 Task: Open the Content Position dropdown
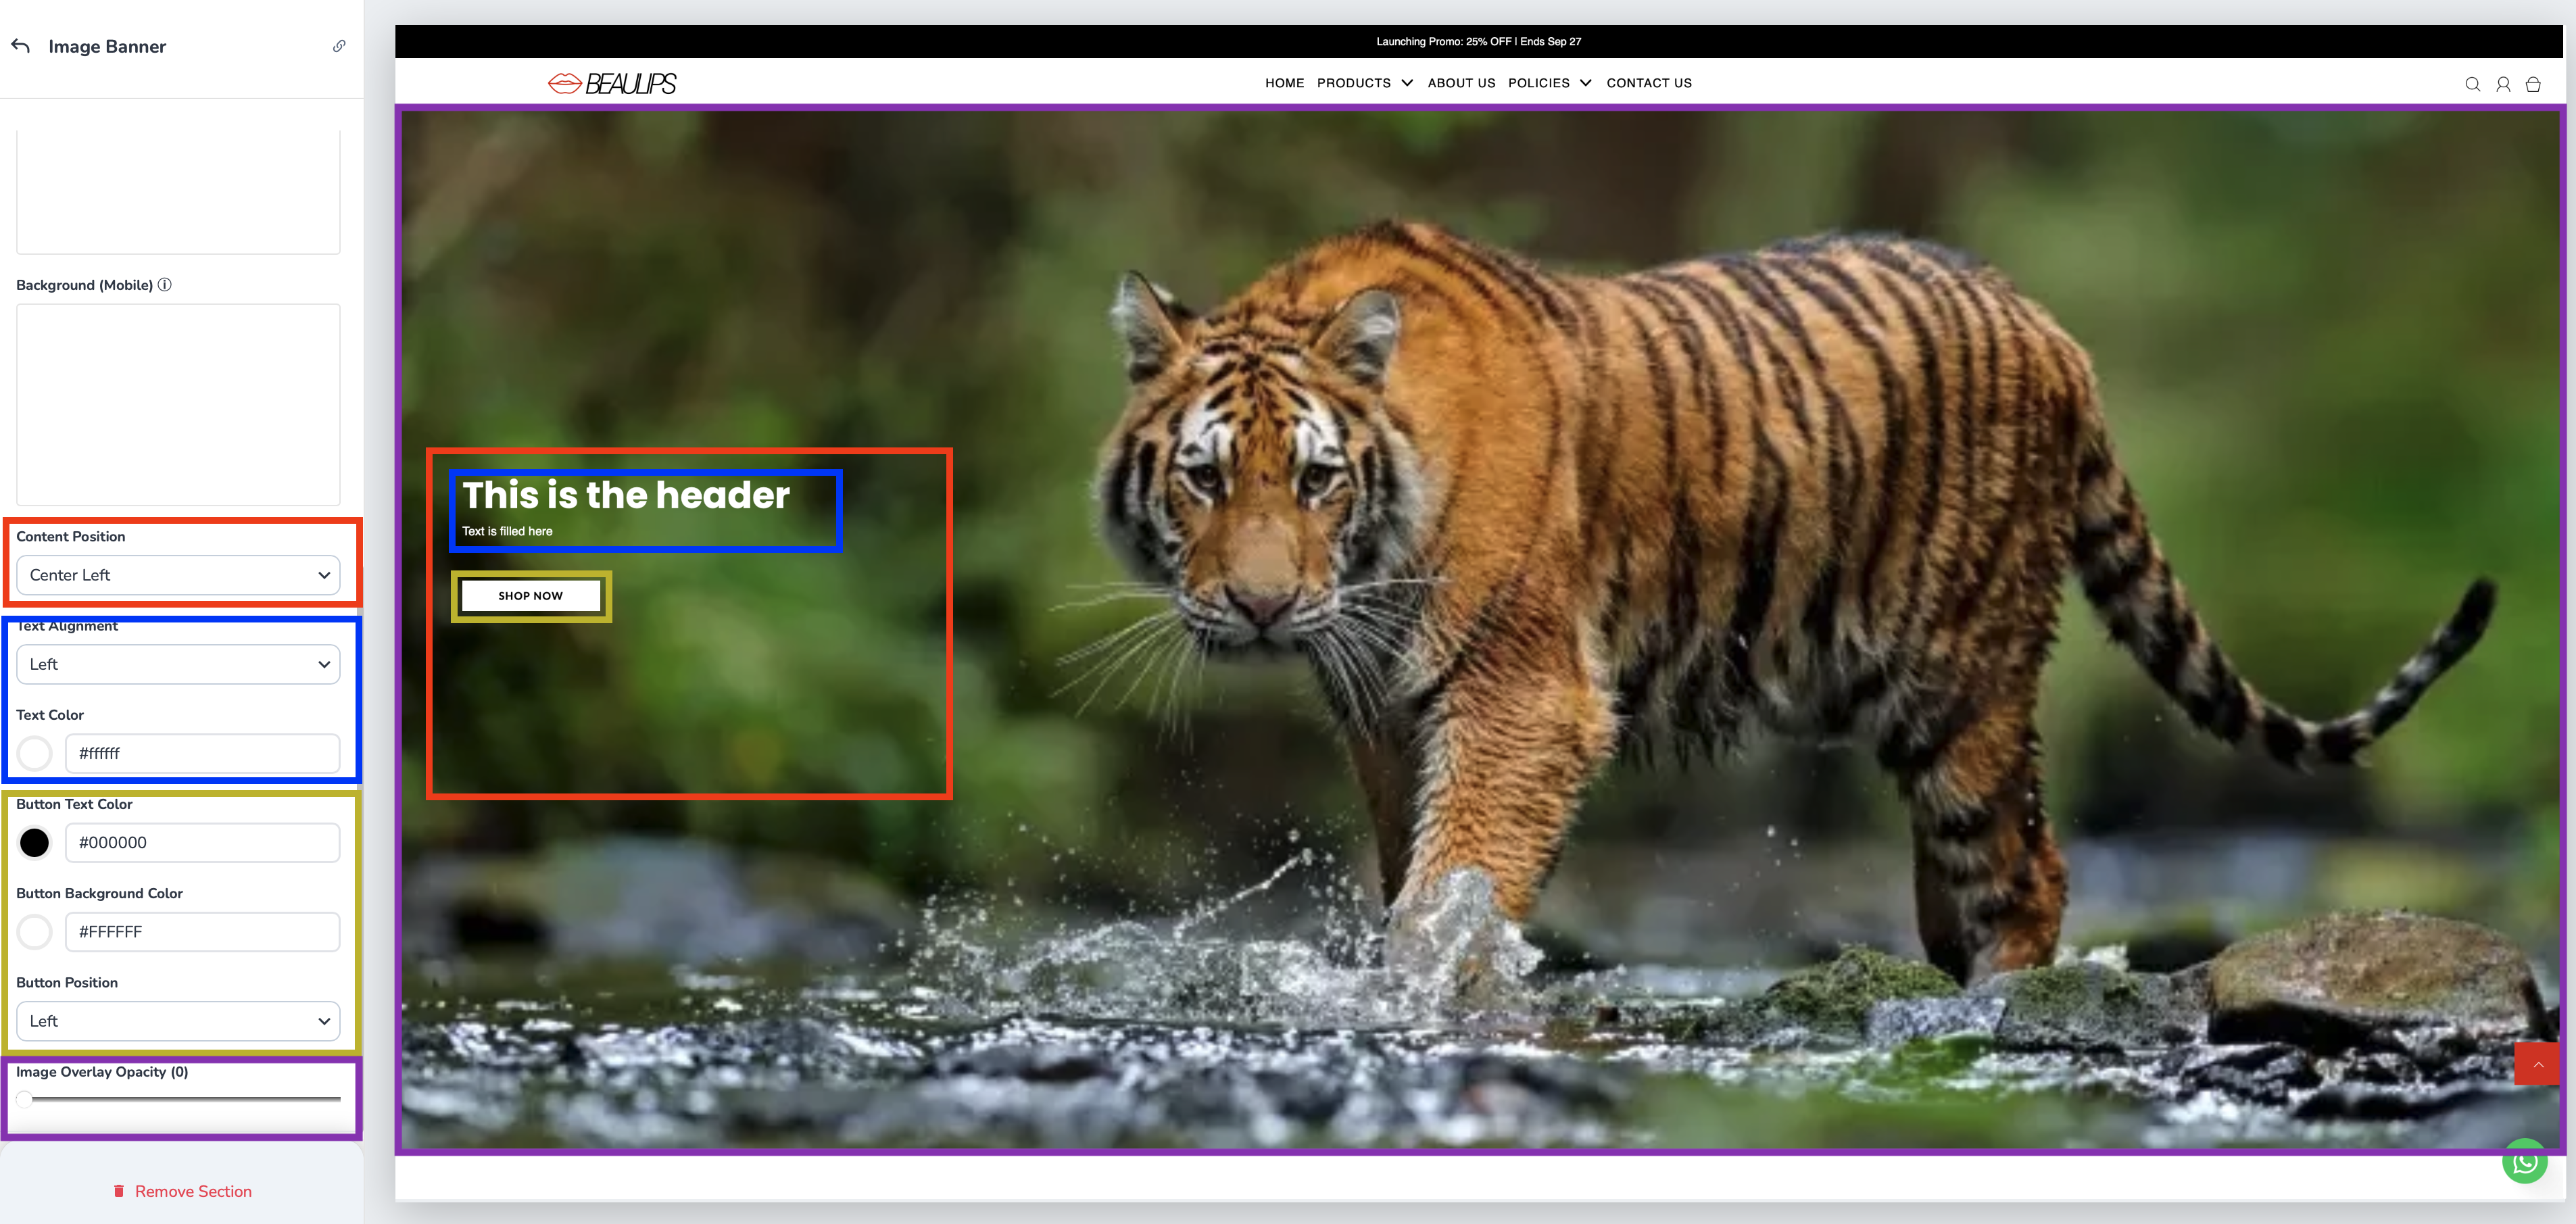click(x=178, y=575)
